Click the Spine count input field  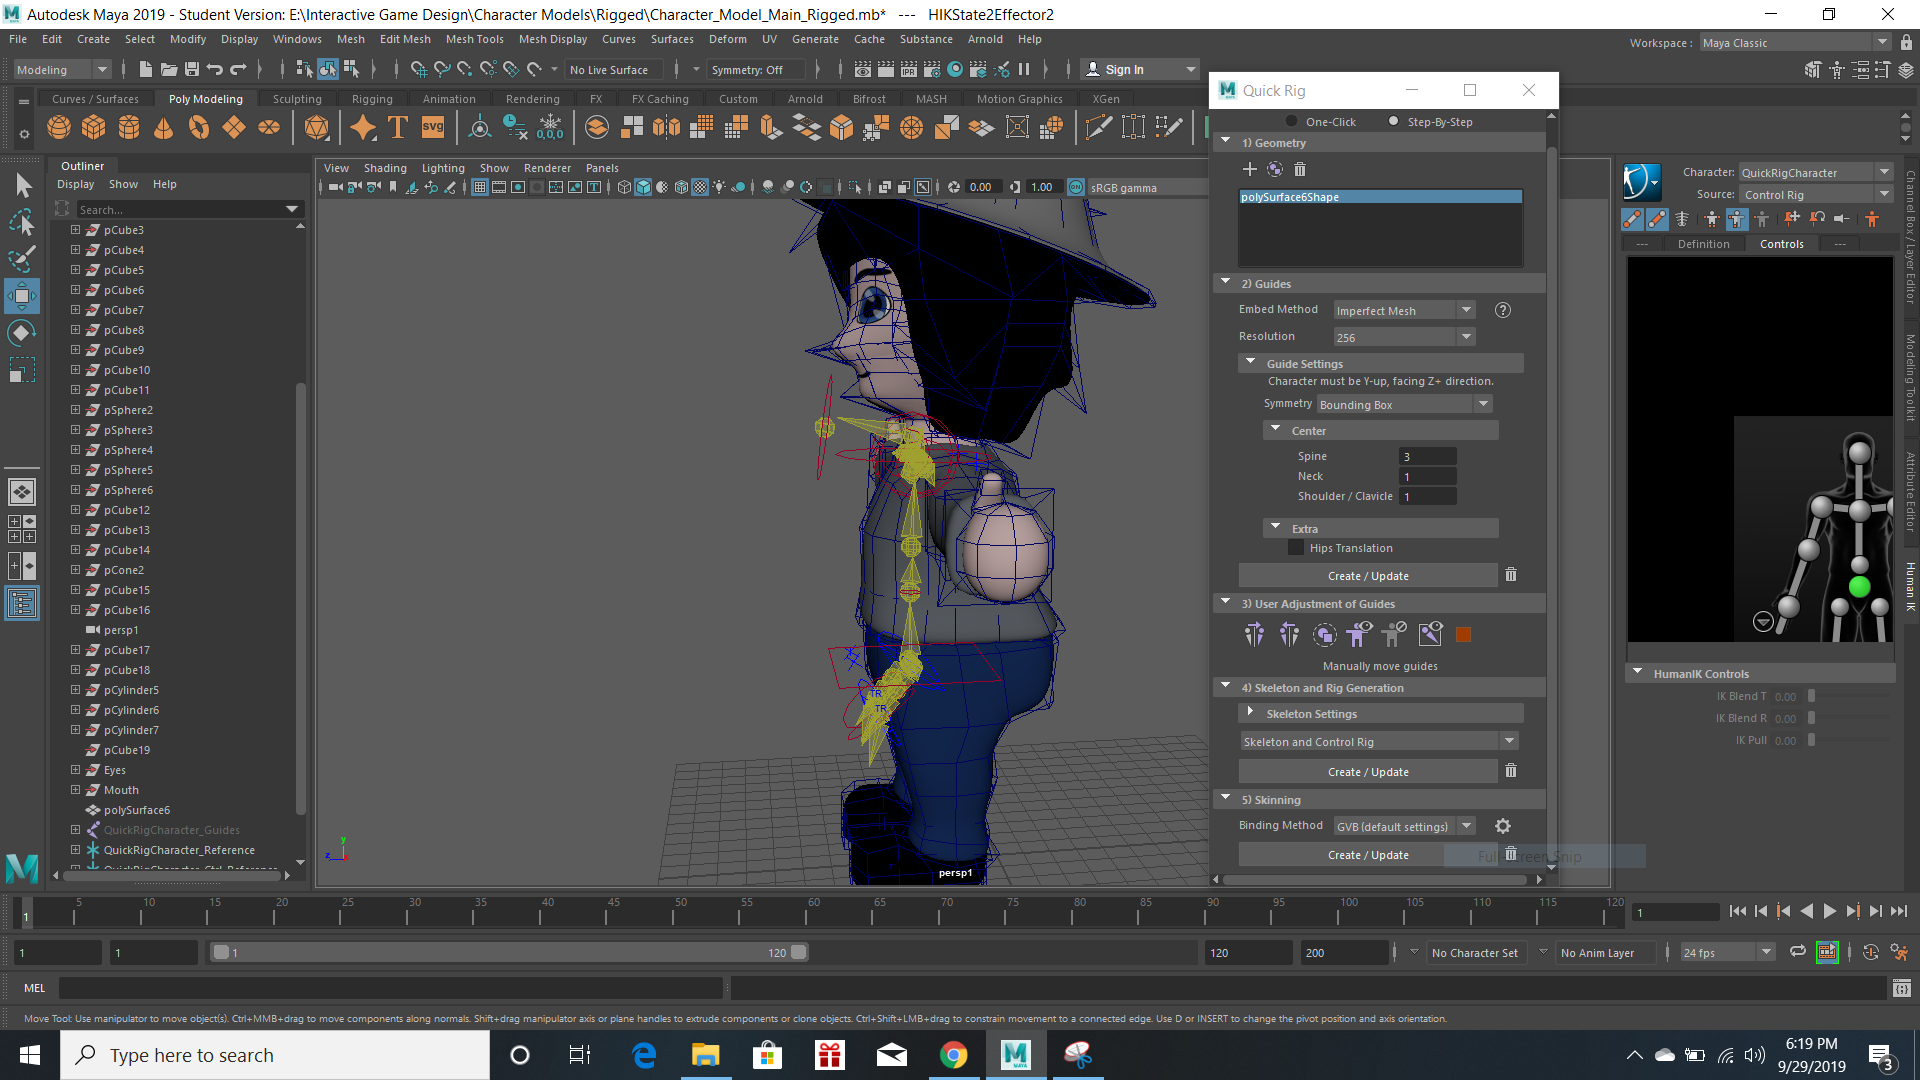click(1427, 456)
